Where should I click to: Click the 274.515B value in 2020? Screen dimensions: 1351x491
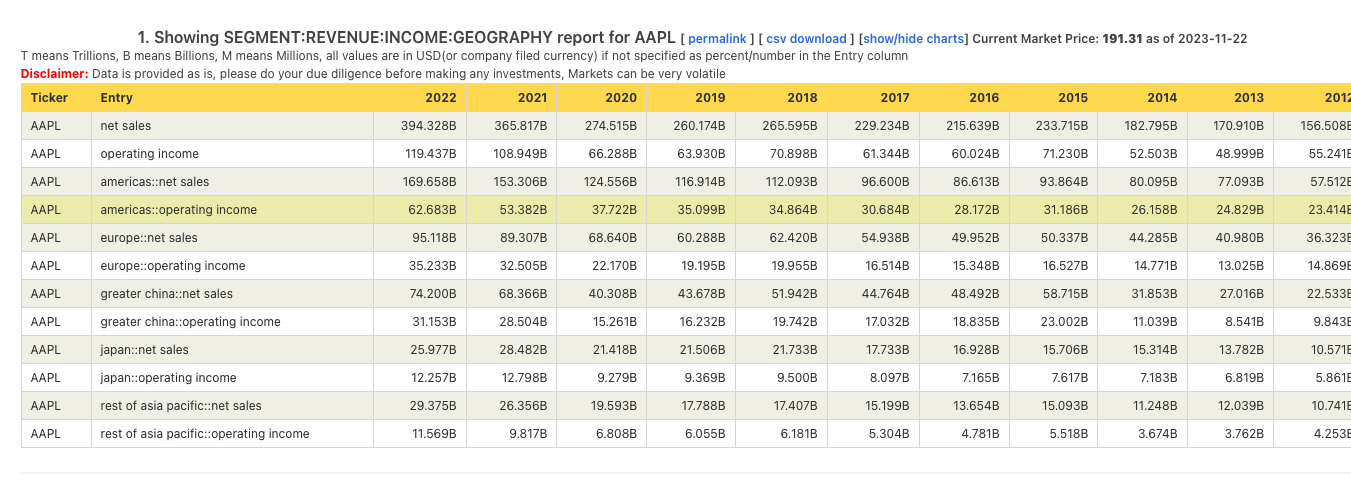610,126
